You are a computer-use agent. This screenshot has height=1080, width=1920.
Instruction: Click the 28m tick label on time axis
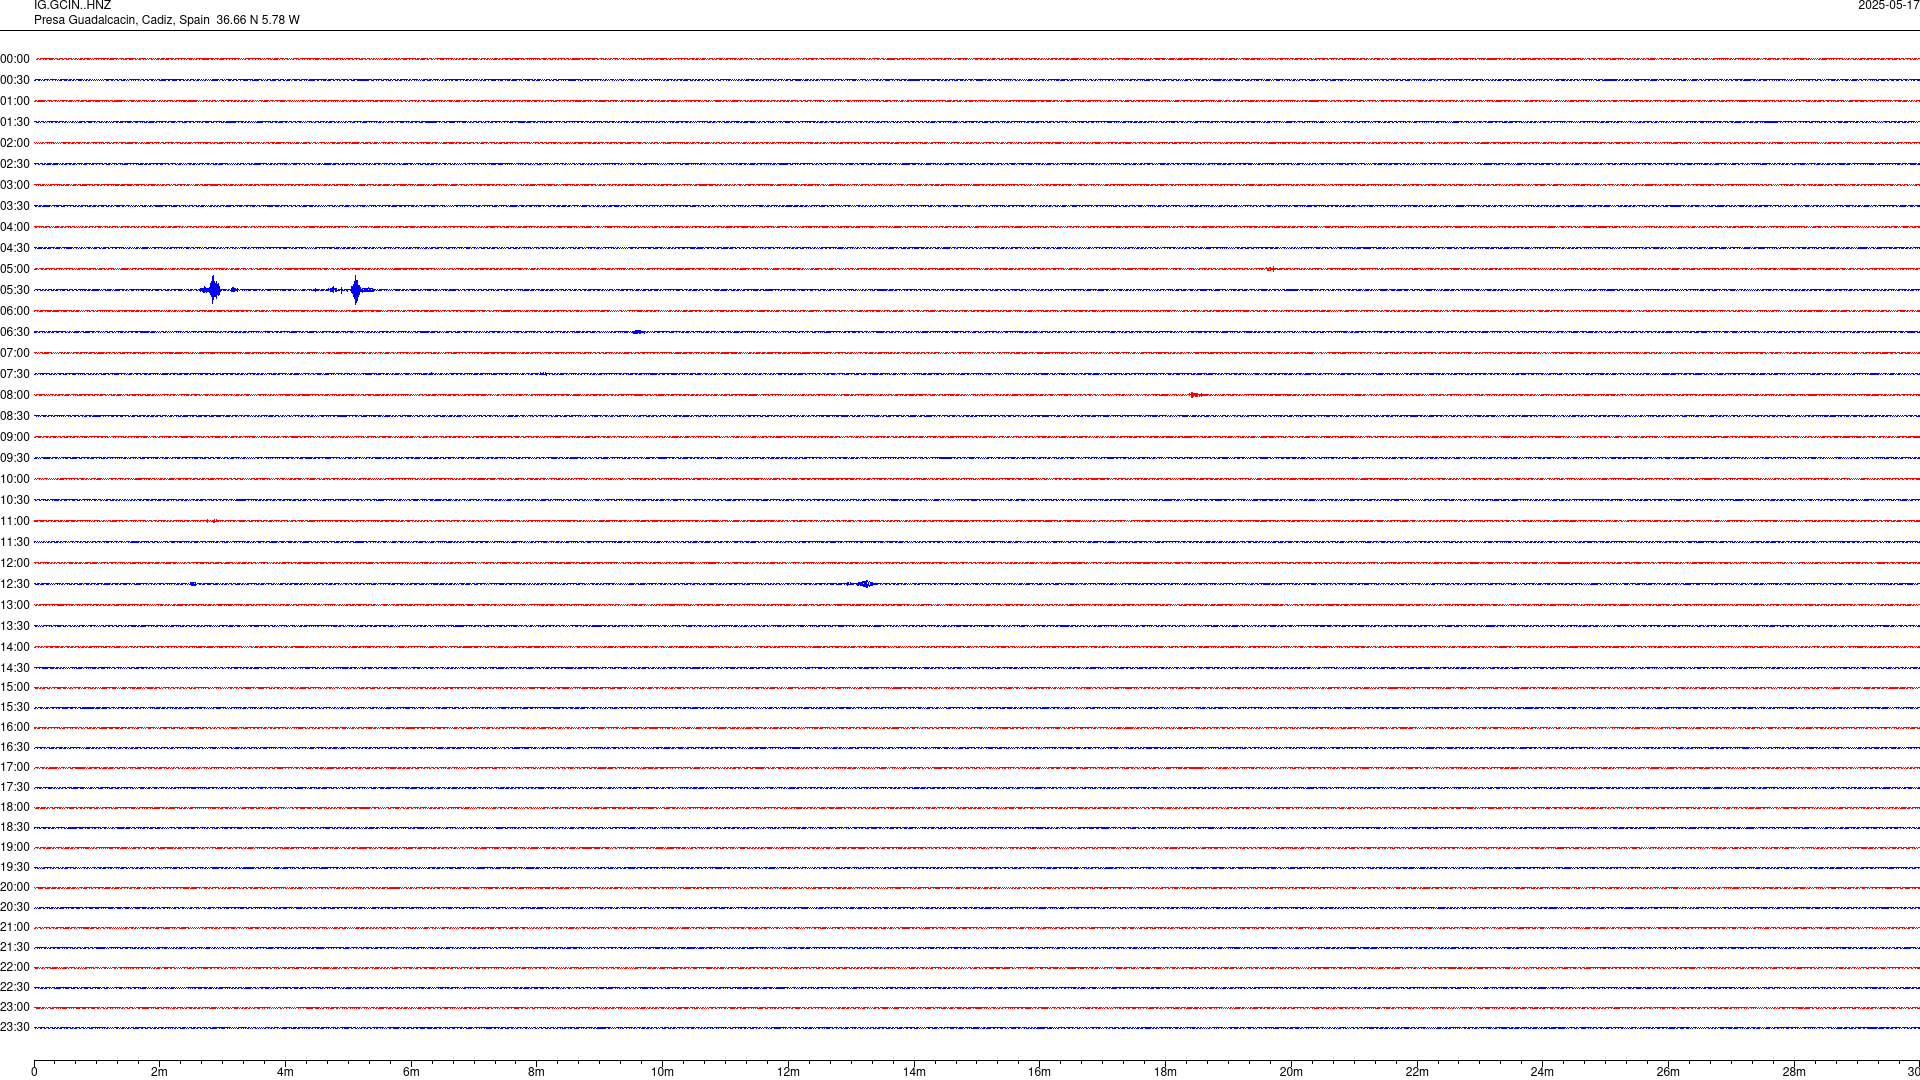tap(1794, 1072)
